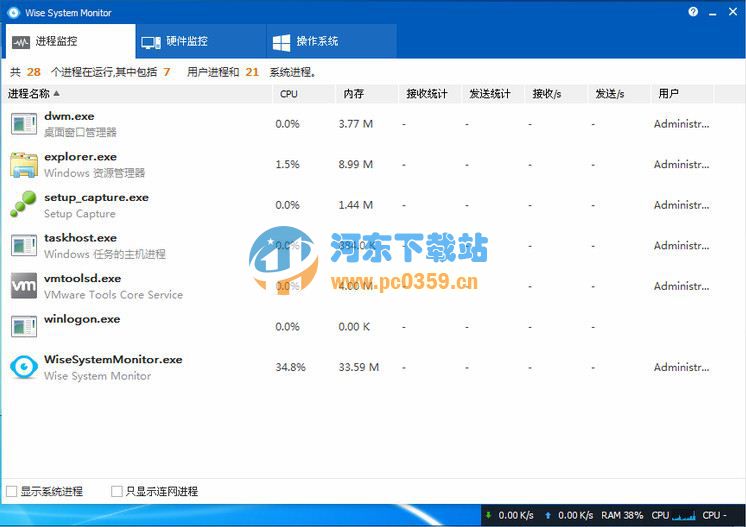Screen dimensions: 746x527
Task: Sort by 用户 column header
Action: click(x=682, y=94)
